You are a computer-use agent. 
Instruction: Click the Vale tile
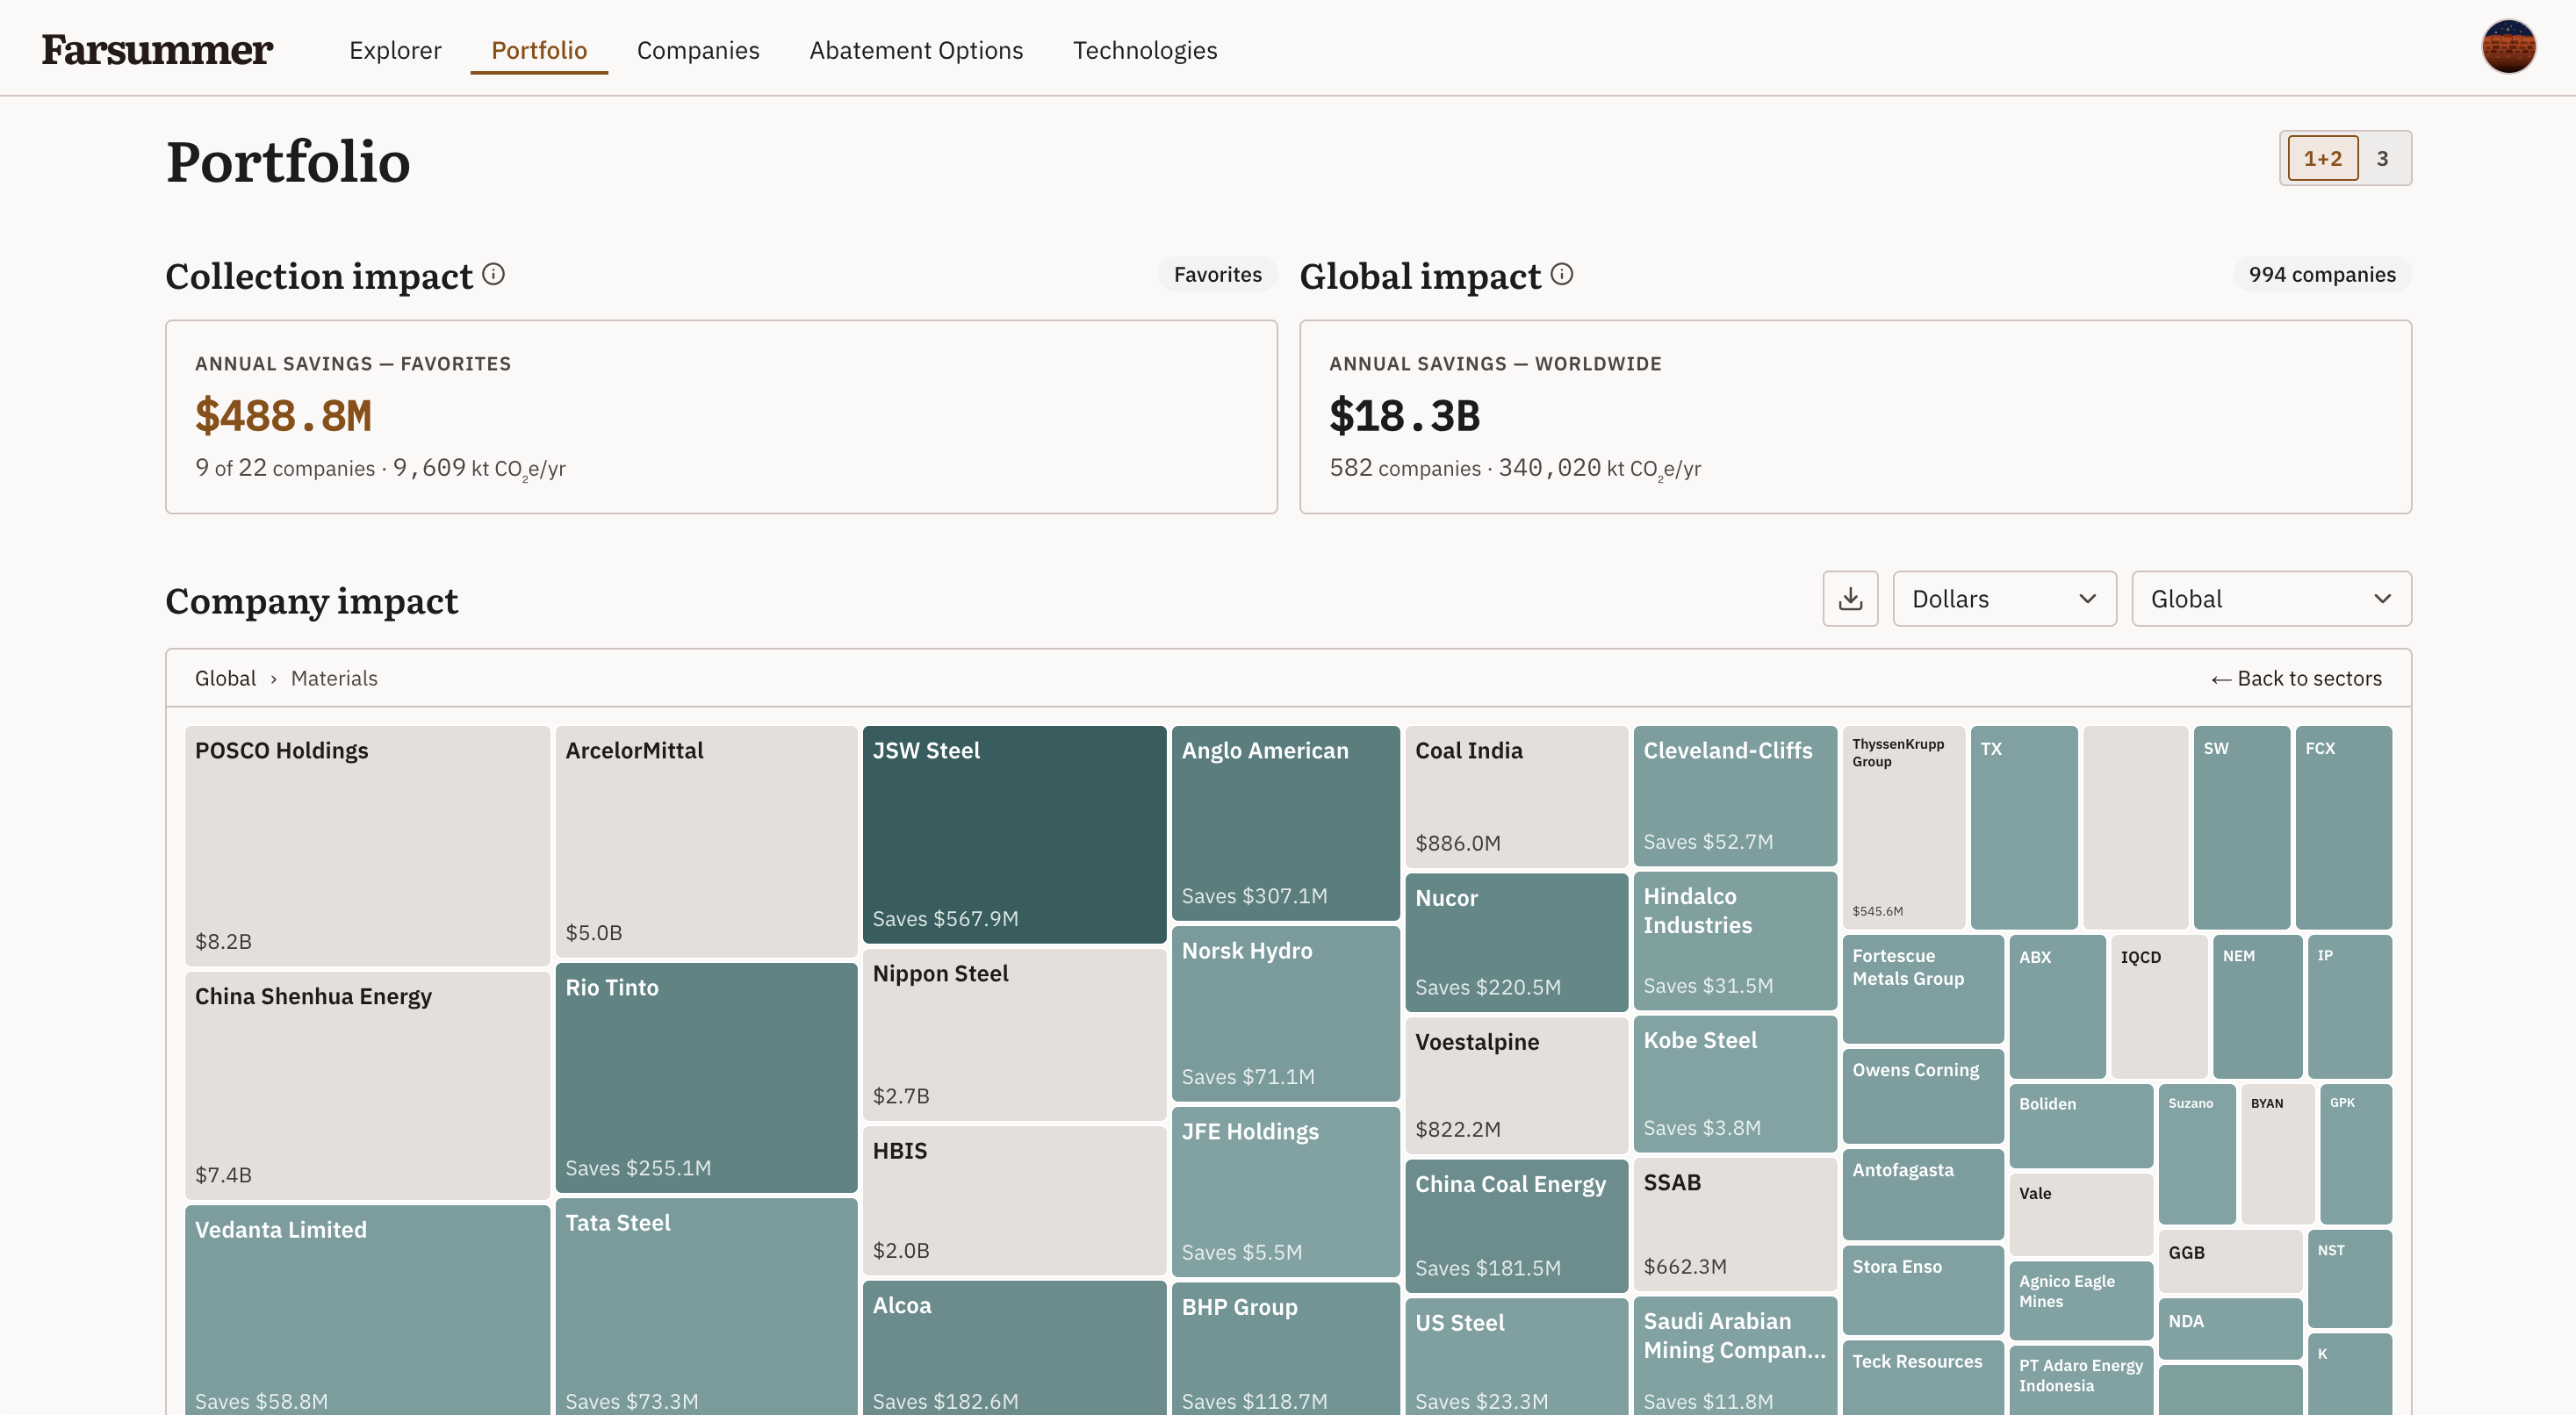2080,1214
